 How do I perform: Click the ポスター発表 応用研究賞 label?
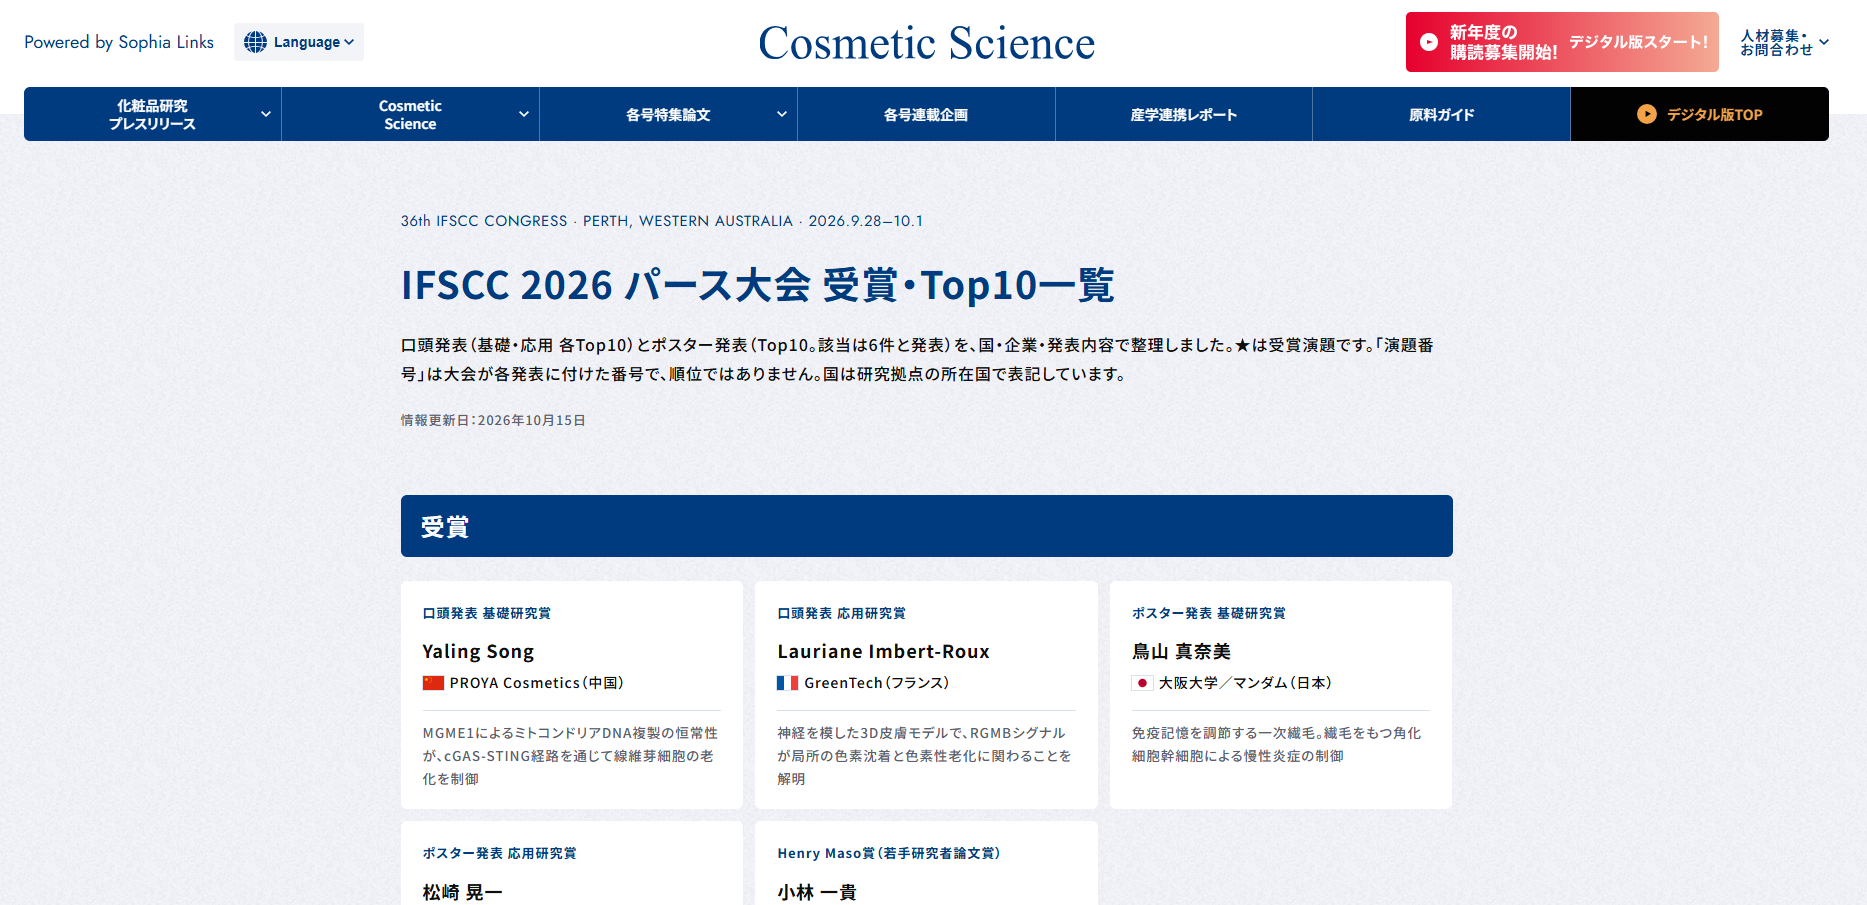coord(500,853)
